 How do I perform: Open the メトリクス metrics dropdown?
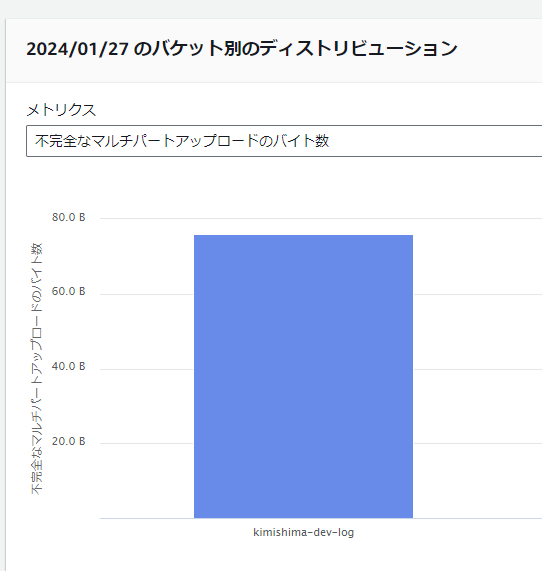pos(284,141)
